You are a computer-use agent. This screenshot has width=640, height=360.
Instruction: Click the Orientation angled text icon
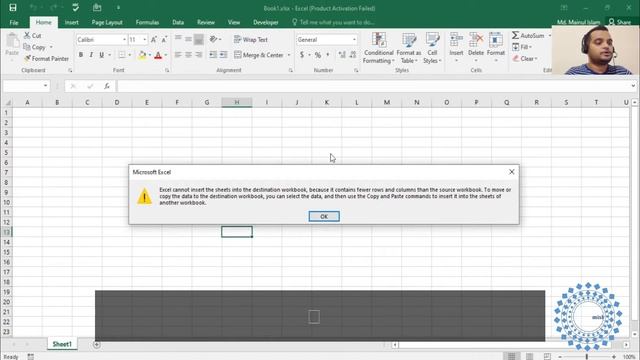(213, 39)
